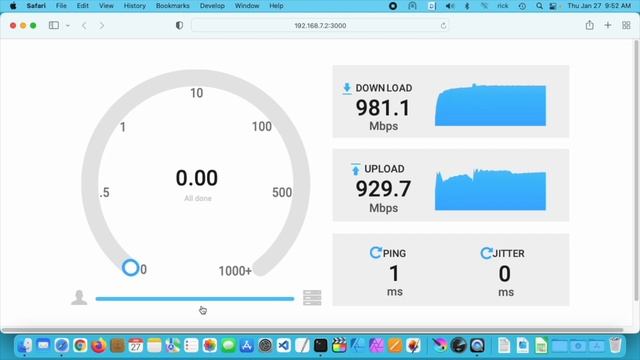Open Control Center in menu bar

coord(553,6)
